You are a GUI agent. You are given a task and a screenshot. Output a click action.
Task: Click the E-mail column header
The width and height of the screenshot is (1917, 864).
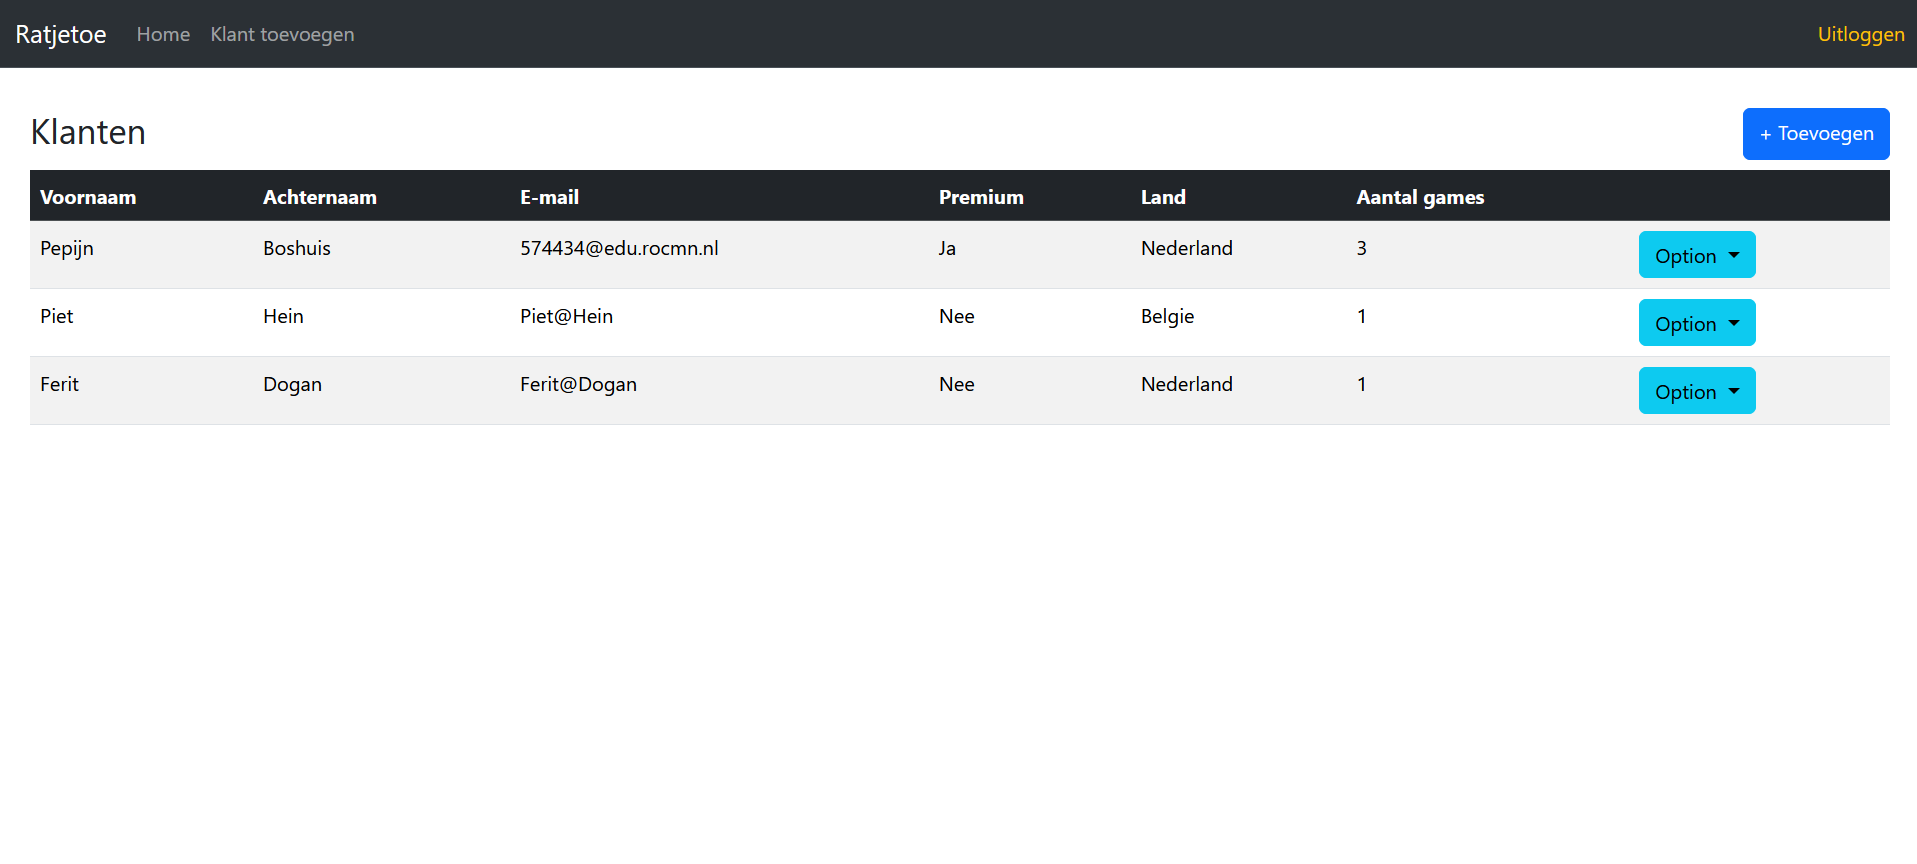[x=549, y=197]
